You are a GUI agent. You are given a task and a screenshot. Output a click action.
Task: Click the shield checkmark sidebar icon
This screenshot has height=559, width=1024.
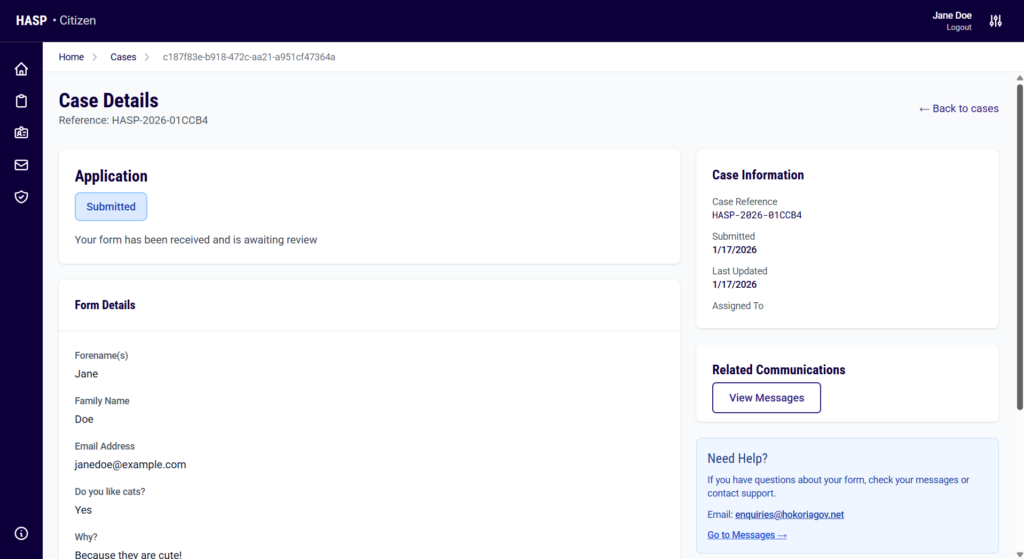[21, 197]
